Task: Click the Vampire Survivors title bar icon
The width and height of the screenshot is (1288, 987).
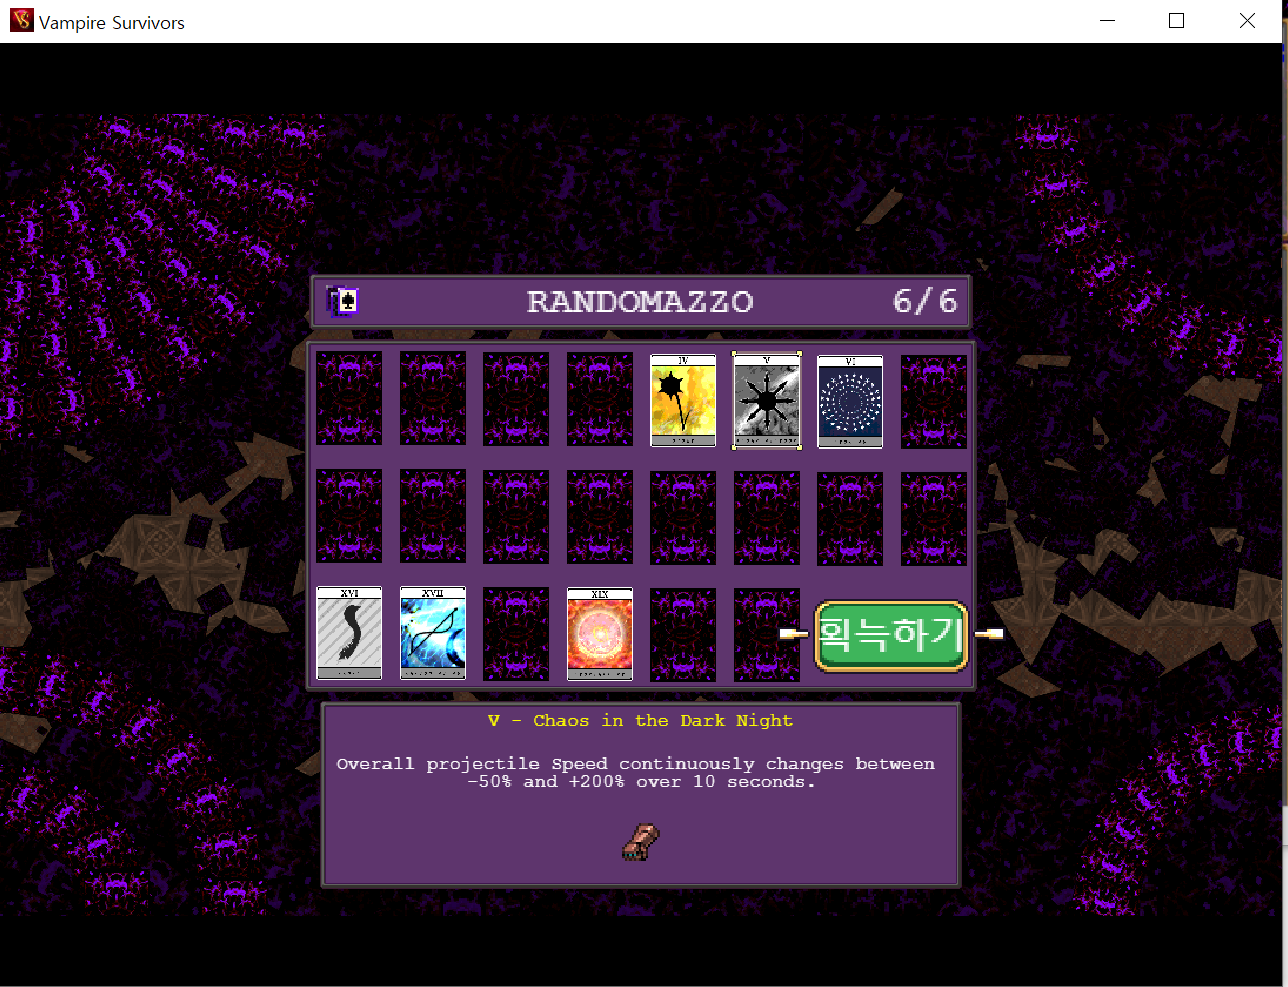Action: (x=21, y=20)
